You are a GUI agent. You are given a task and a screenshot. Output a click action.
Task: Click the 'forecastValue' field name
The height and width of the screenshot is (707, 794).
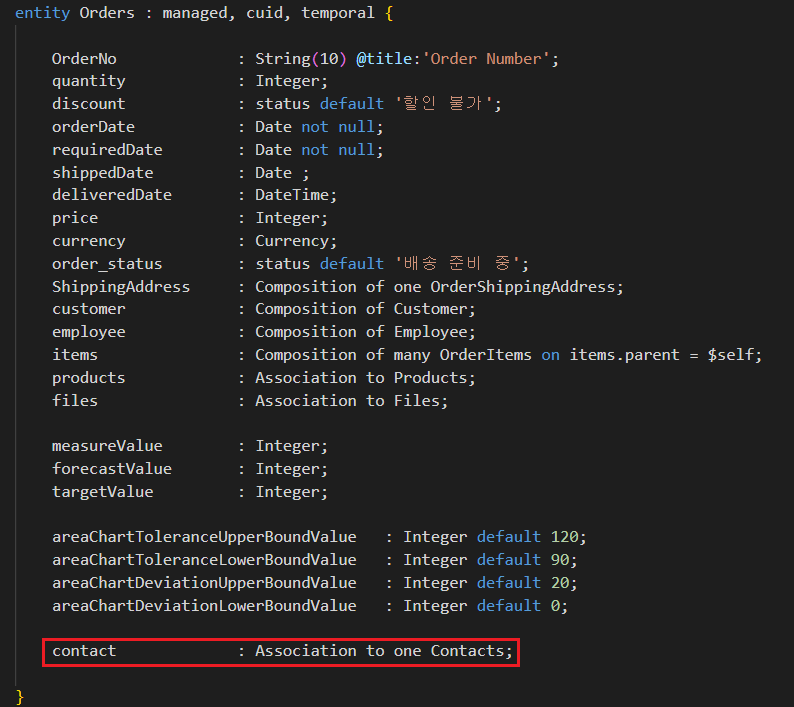click(x=112, y=469)
